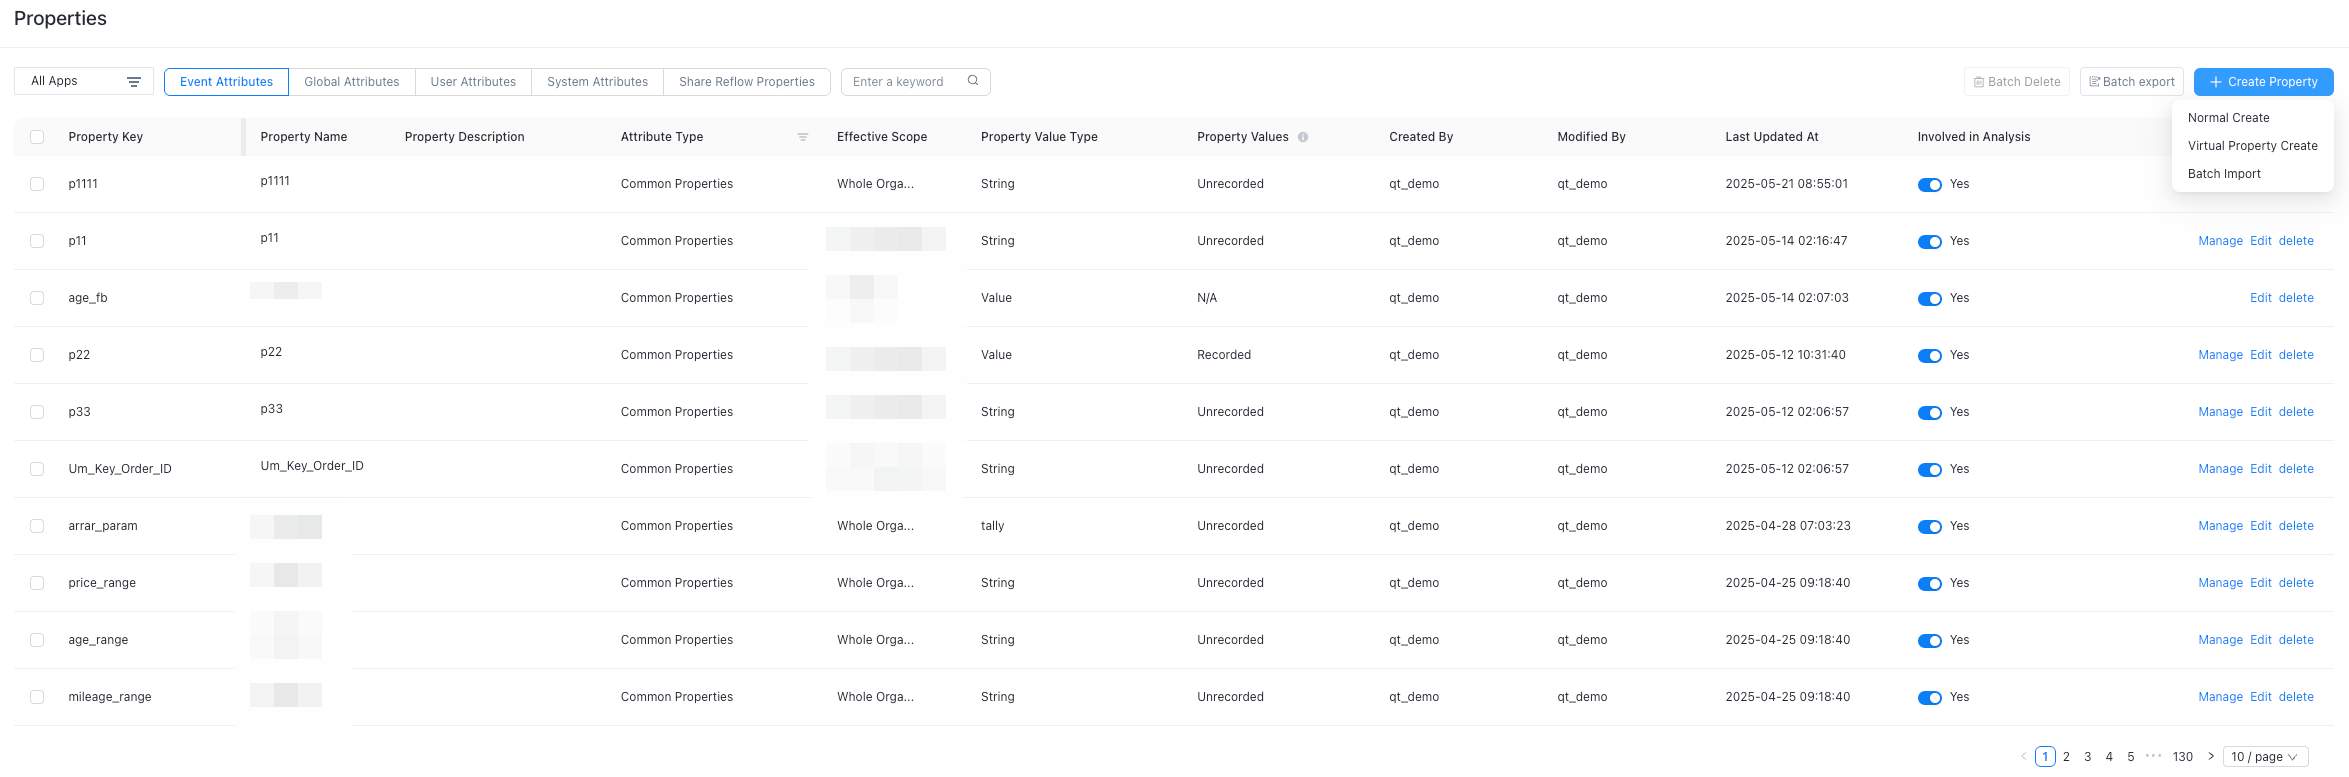2349x777 pixels.
Task: Click Edit link for age_fb row
Action: (2260, 298)
